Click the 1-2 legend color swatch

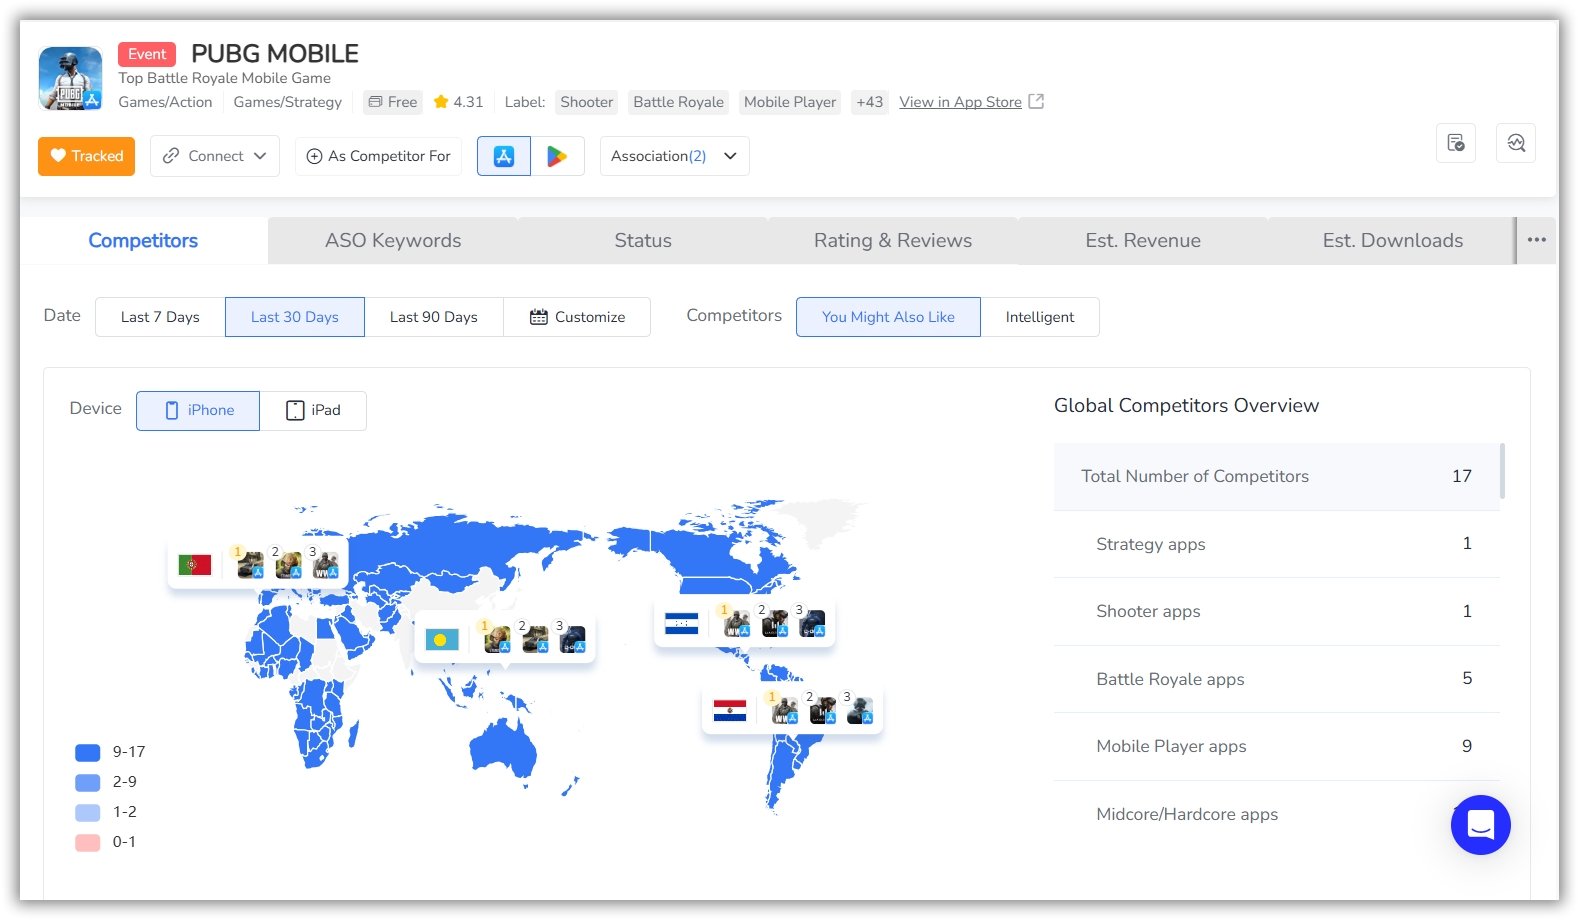pyautogui.click(x=88, y=813)
